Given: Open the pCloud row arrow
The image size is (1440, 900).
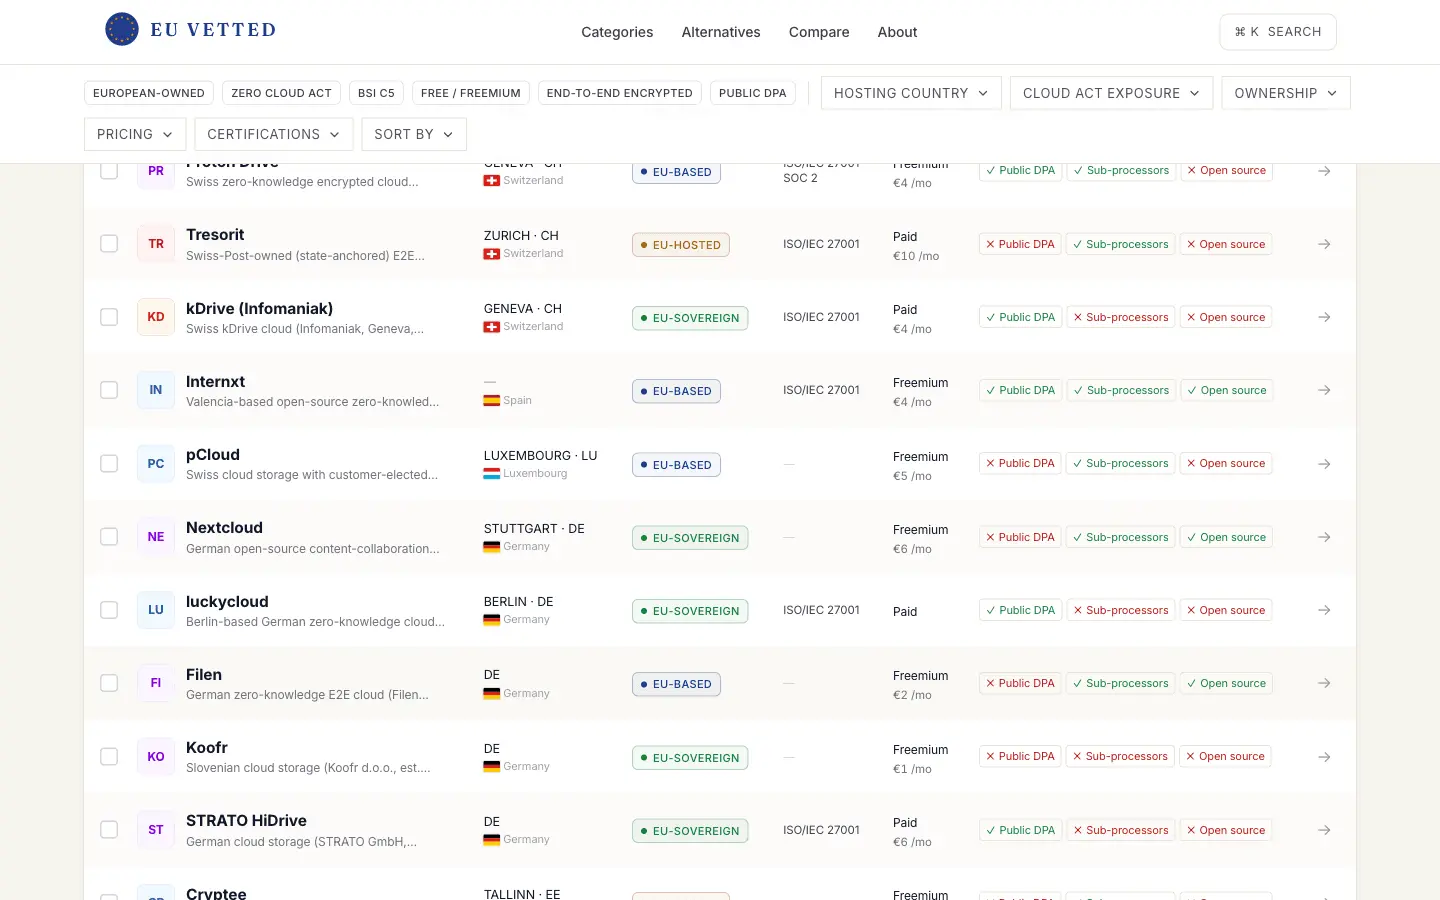Looking at the screenshot, I should click(1324, 464).
